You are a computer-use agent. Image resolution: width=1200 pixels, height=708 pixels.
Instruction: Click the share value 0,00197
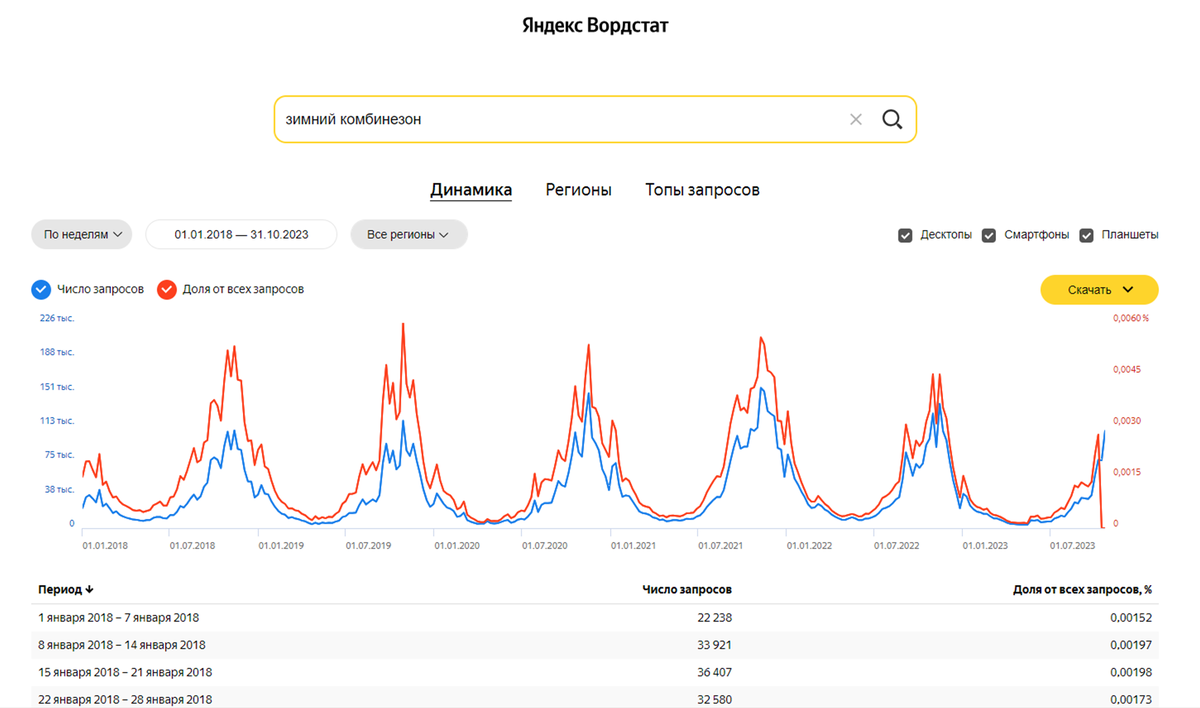click(1132, 645)
